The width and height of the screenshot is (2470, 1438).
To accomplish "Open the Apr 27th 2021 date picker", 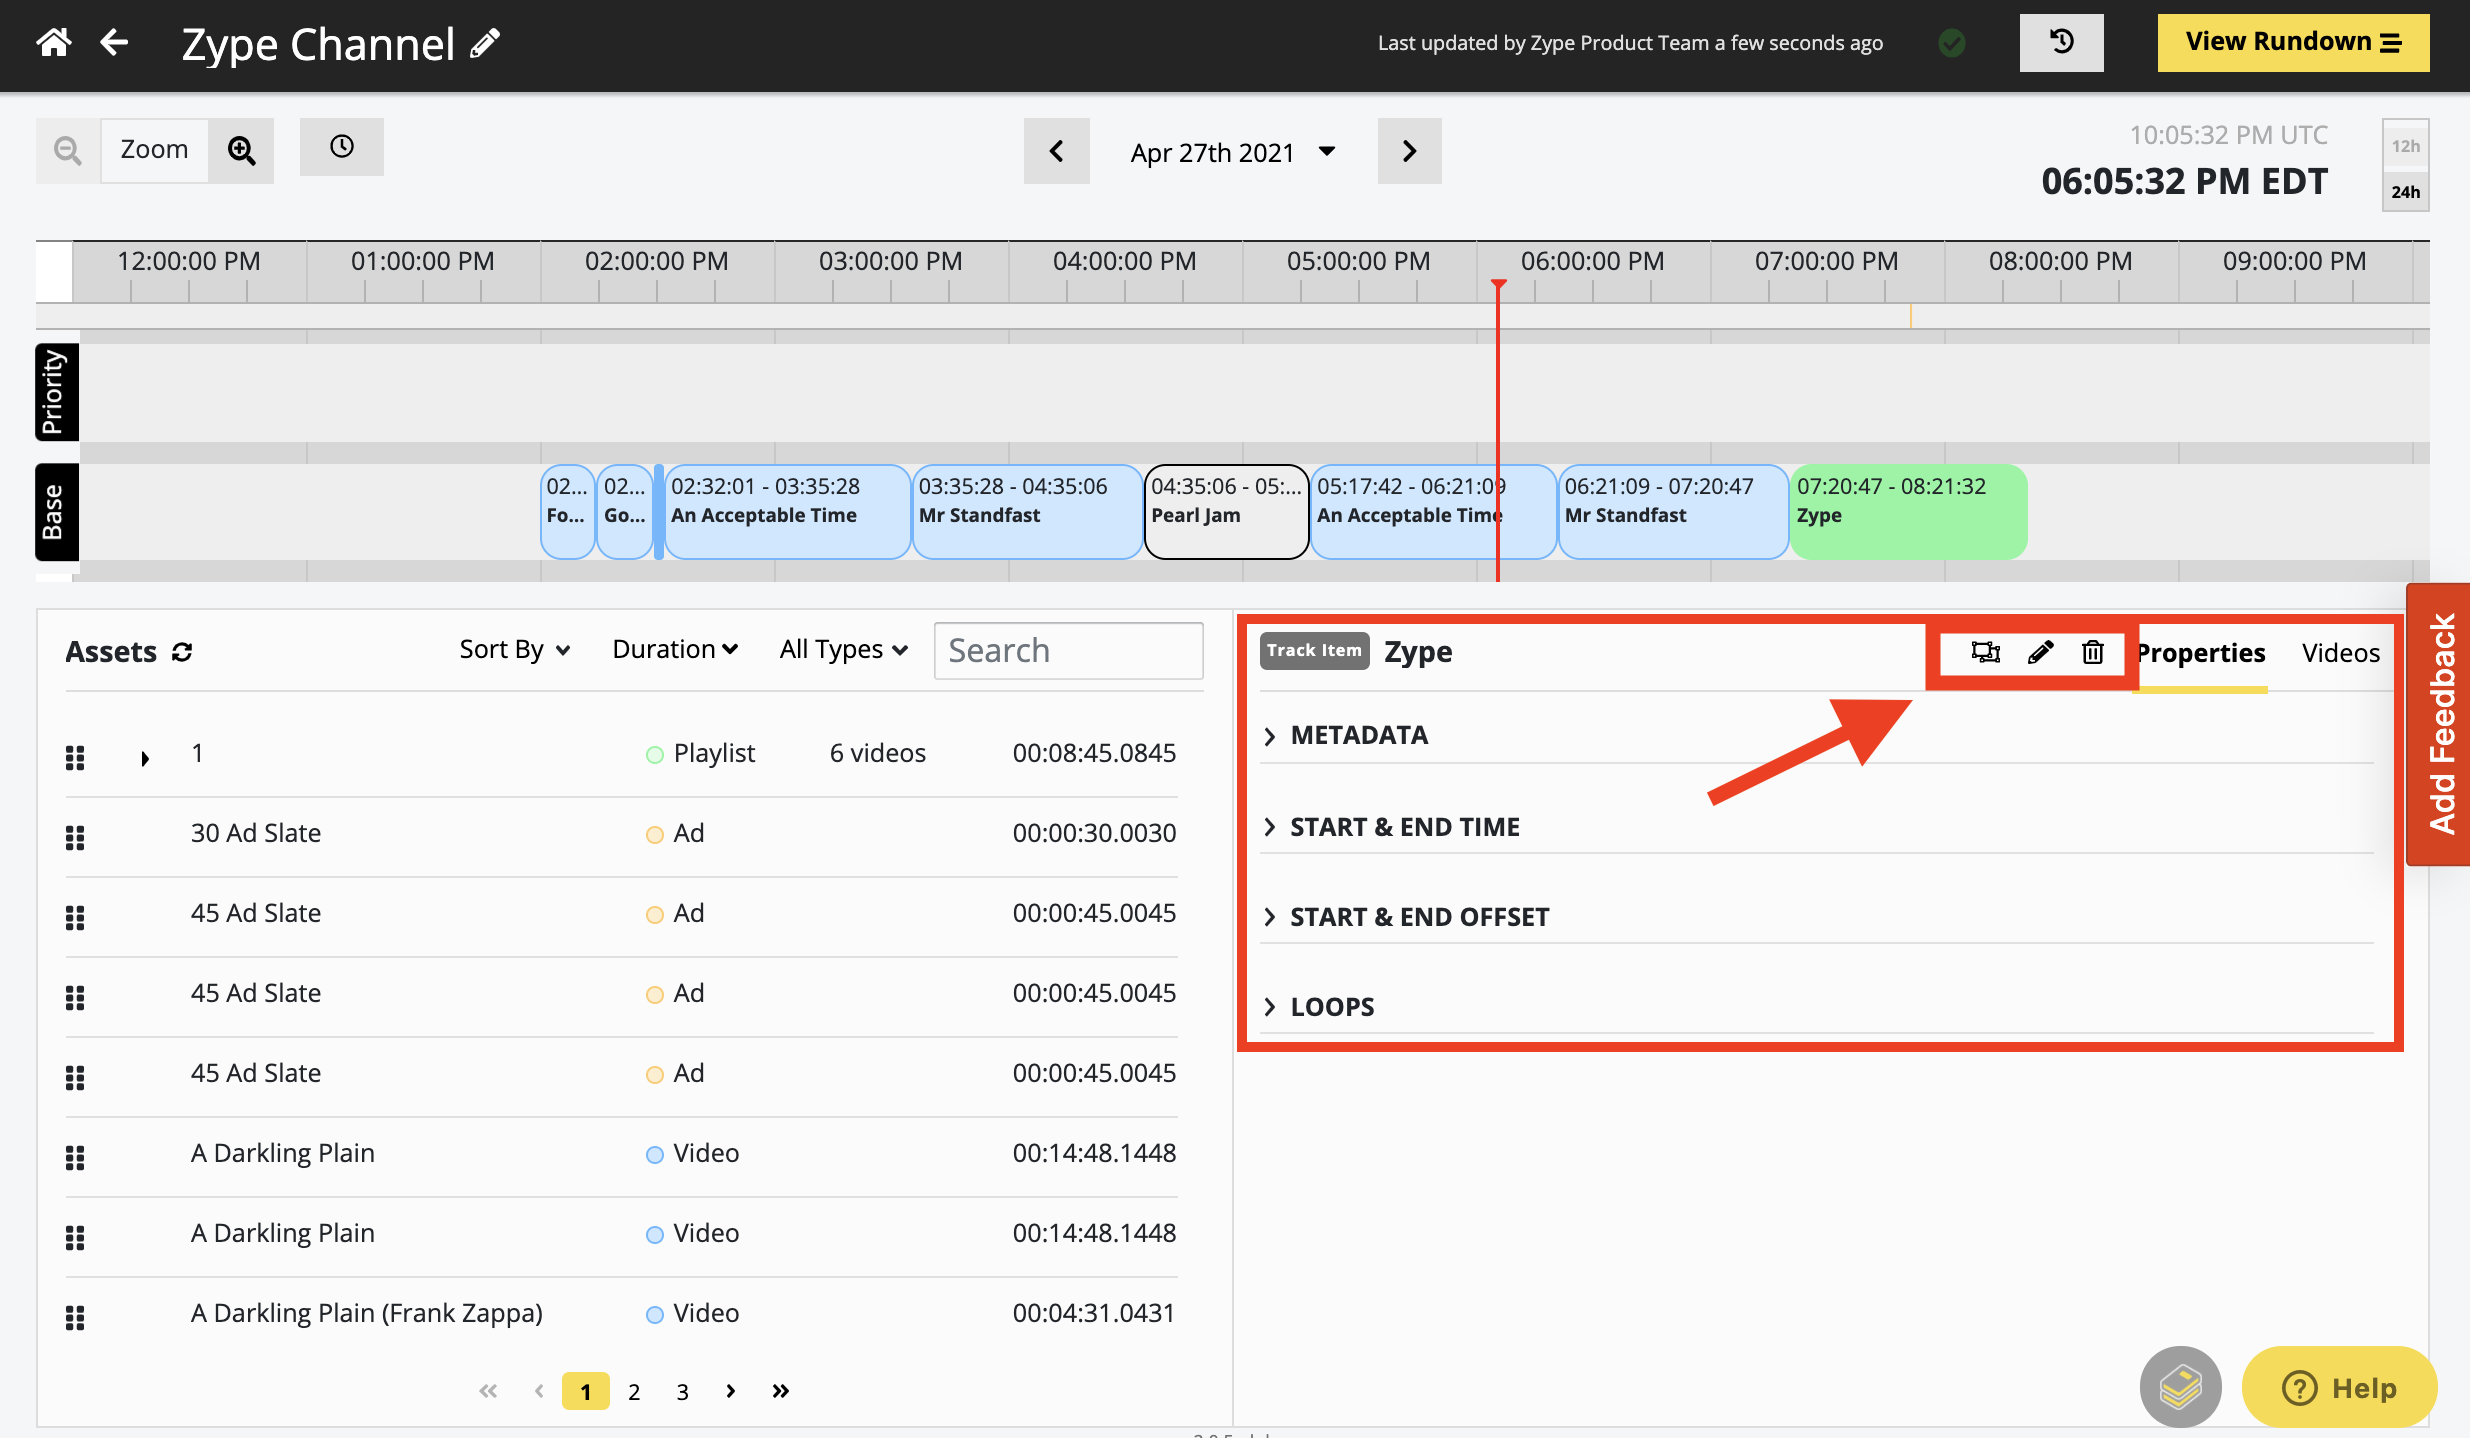I will 1233,152.
